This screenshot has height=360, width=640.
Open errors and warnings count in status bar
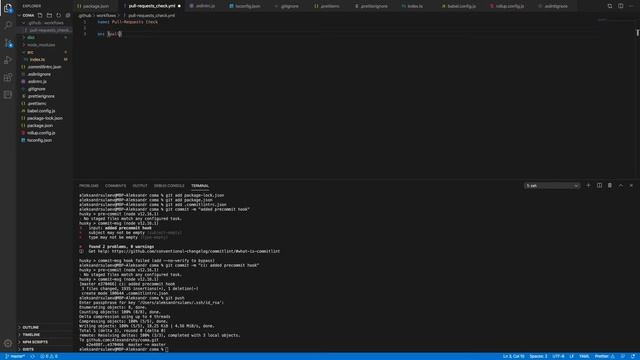49,356
